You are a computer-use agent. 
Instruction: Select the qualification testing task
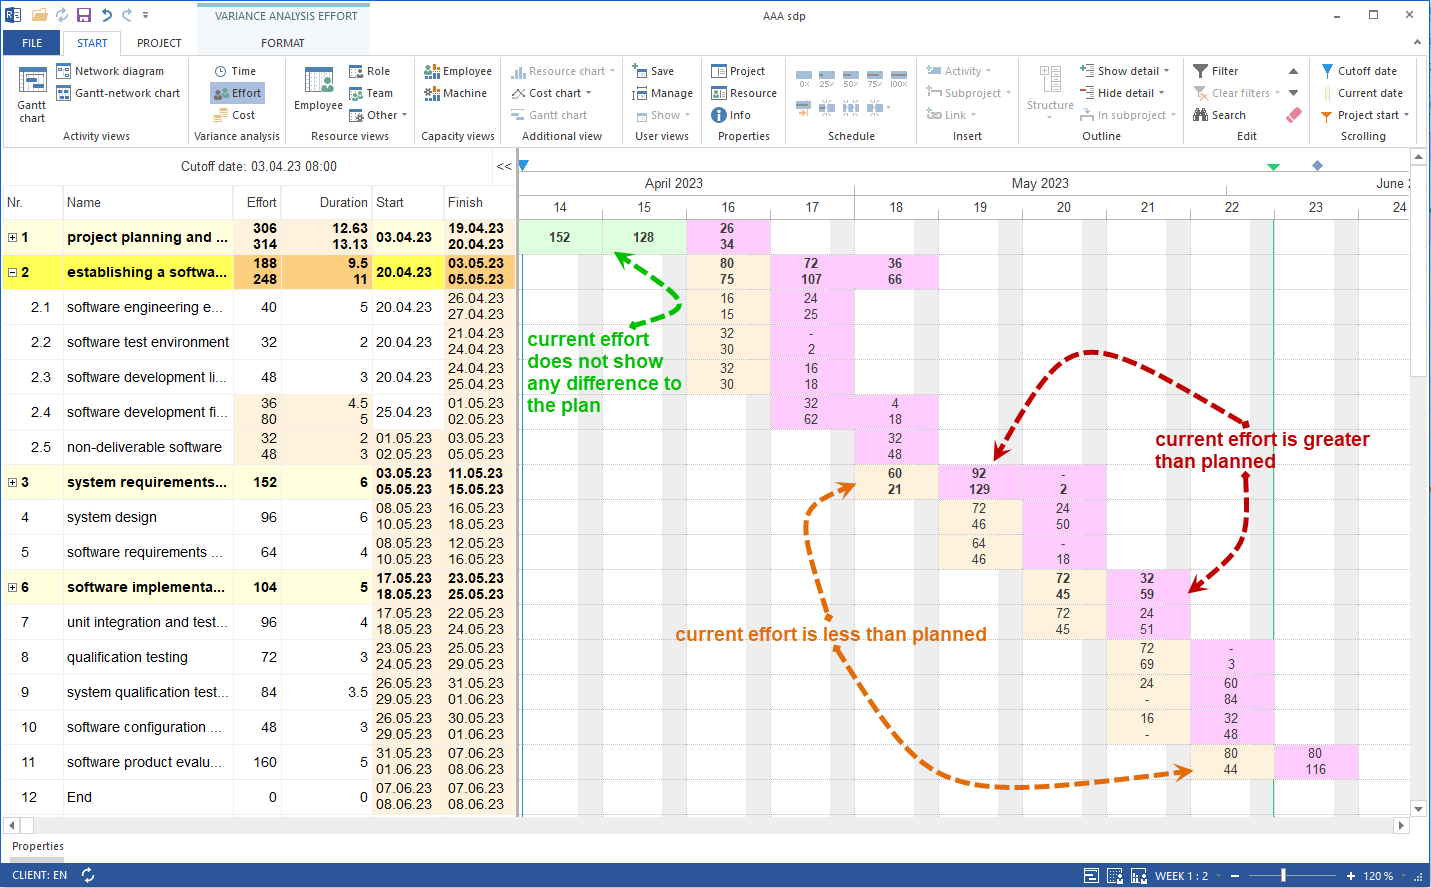pyautogui.click(x=258, y=657)
